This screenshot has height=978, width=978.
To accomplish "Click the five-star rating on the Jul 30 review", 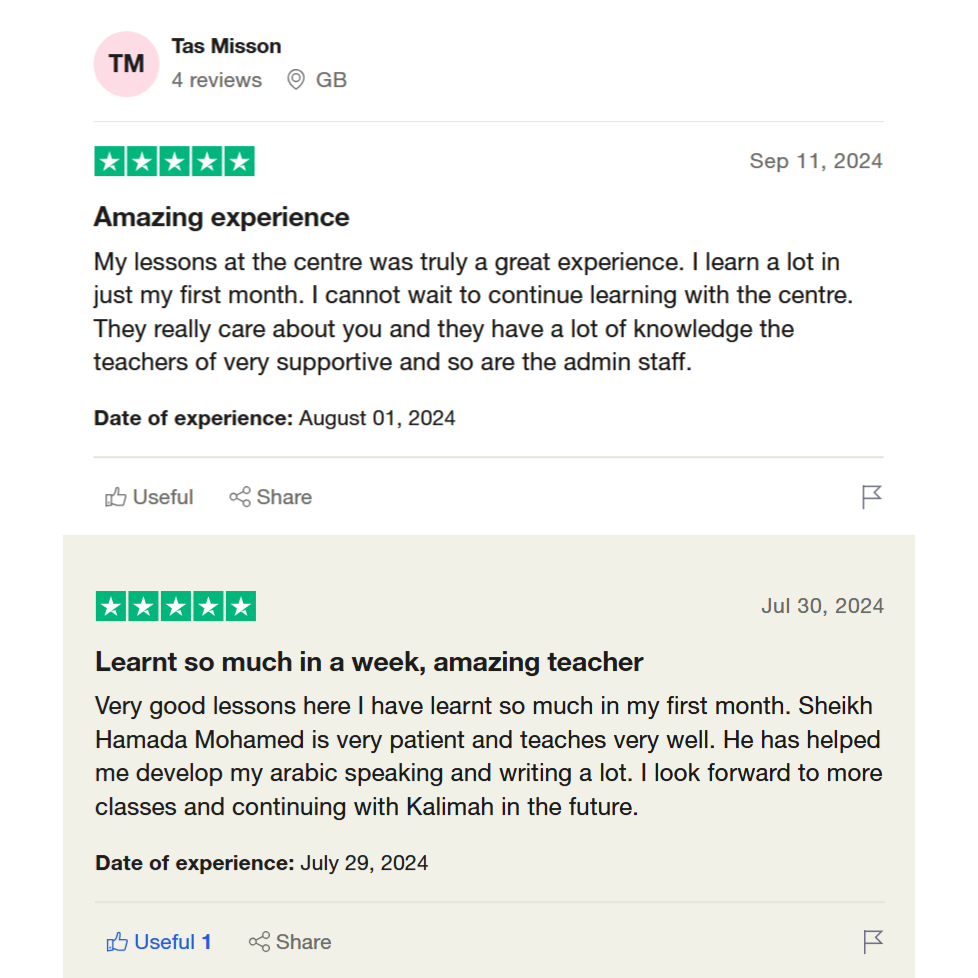I will click(x=176, y=606).
